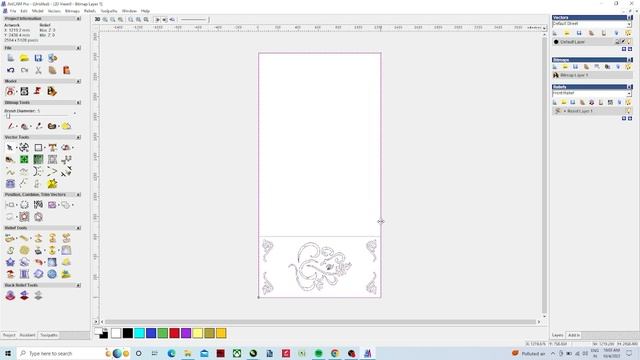The image size is (640, 360).
Task: Click Shape Editor icon in Relief Tools
Action: [x=10, y=238]
